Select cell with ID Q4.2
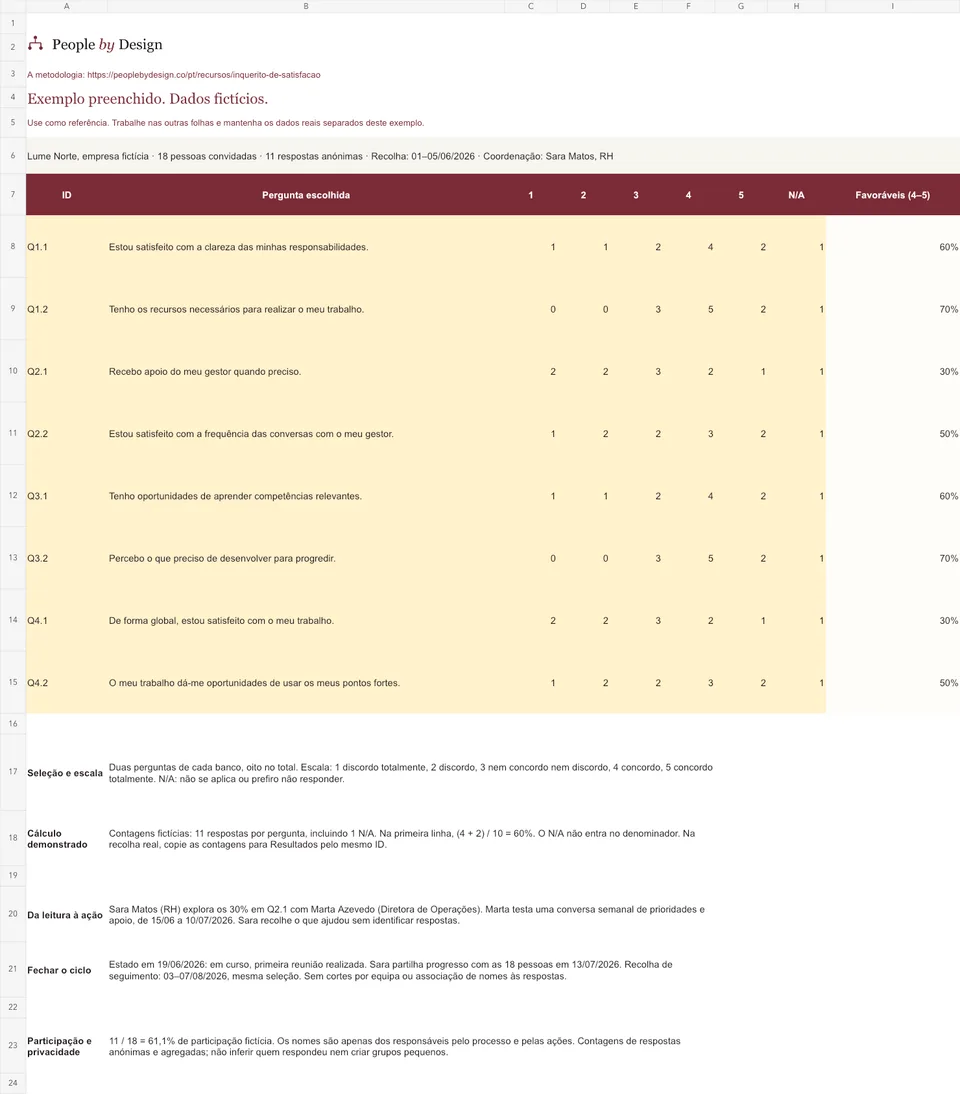This screenshot has width=960, height=1094. [x=66, y=682]
